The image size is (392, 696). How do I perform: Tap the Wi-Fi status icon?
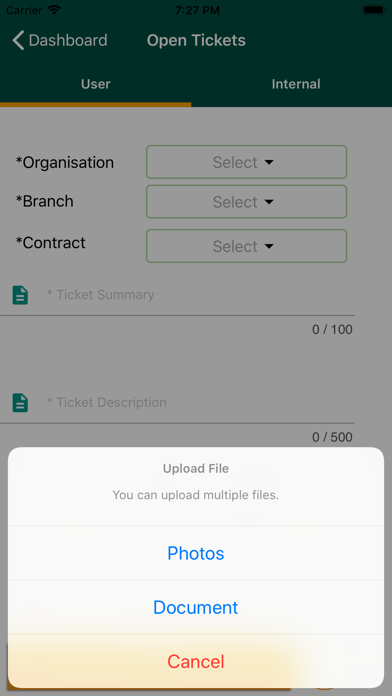pyautogui.click(x=55, y=10)
